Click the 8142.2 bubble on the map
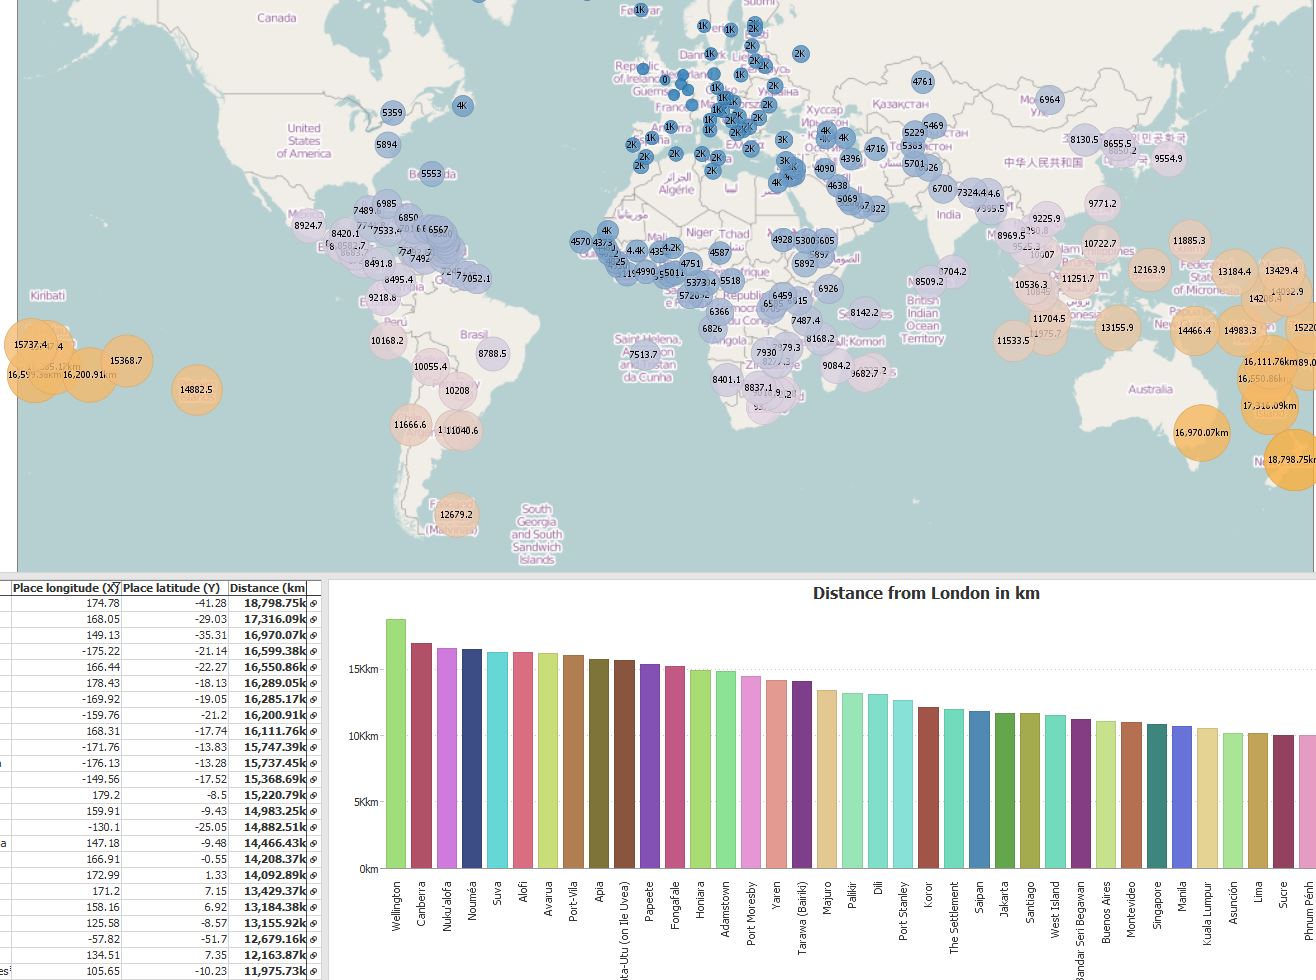The width and height of the screenshot is (1316, 980). 864,313
